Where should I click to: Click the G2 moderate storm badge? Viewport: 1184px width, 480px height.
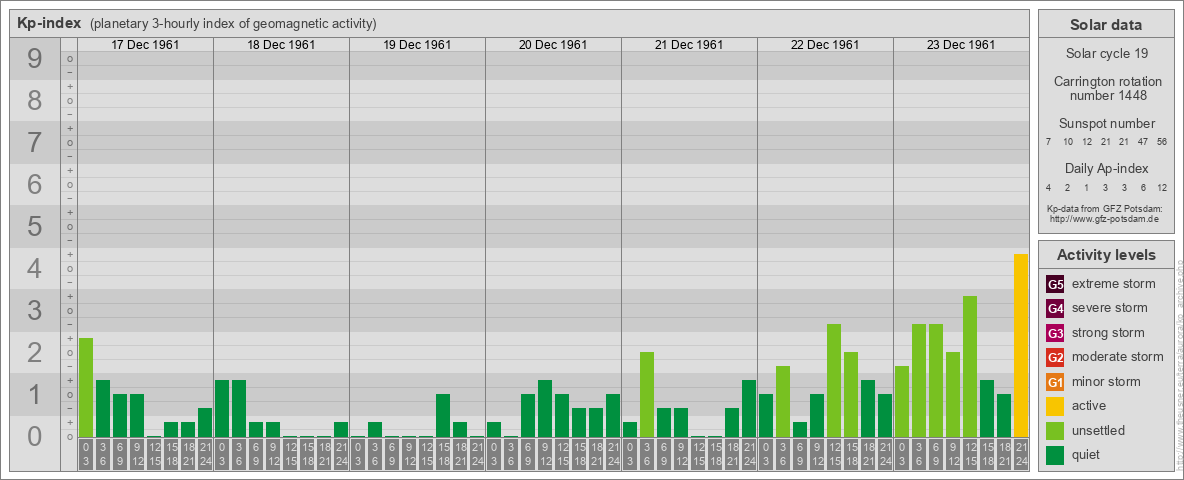point(1055,358)
